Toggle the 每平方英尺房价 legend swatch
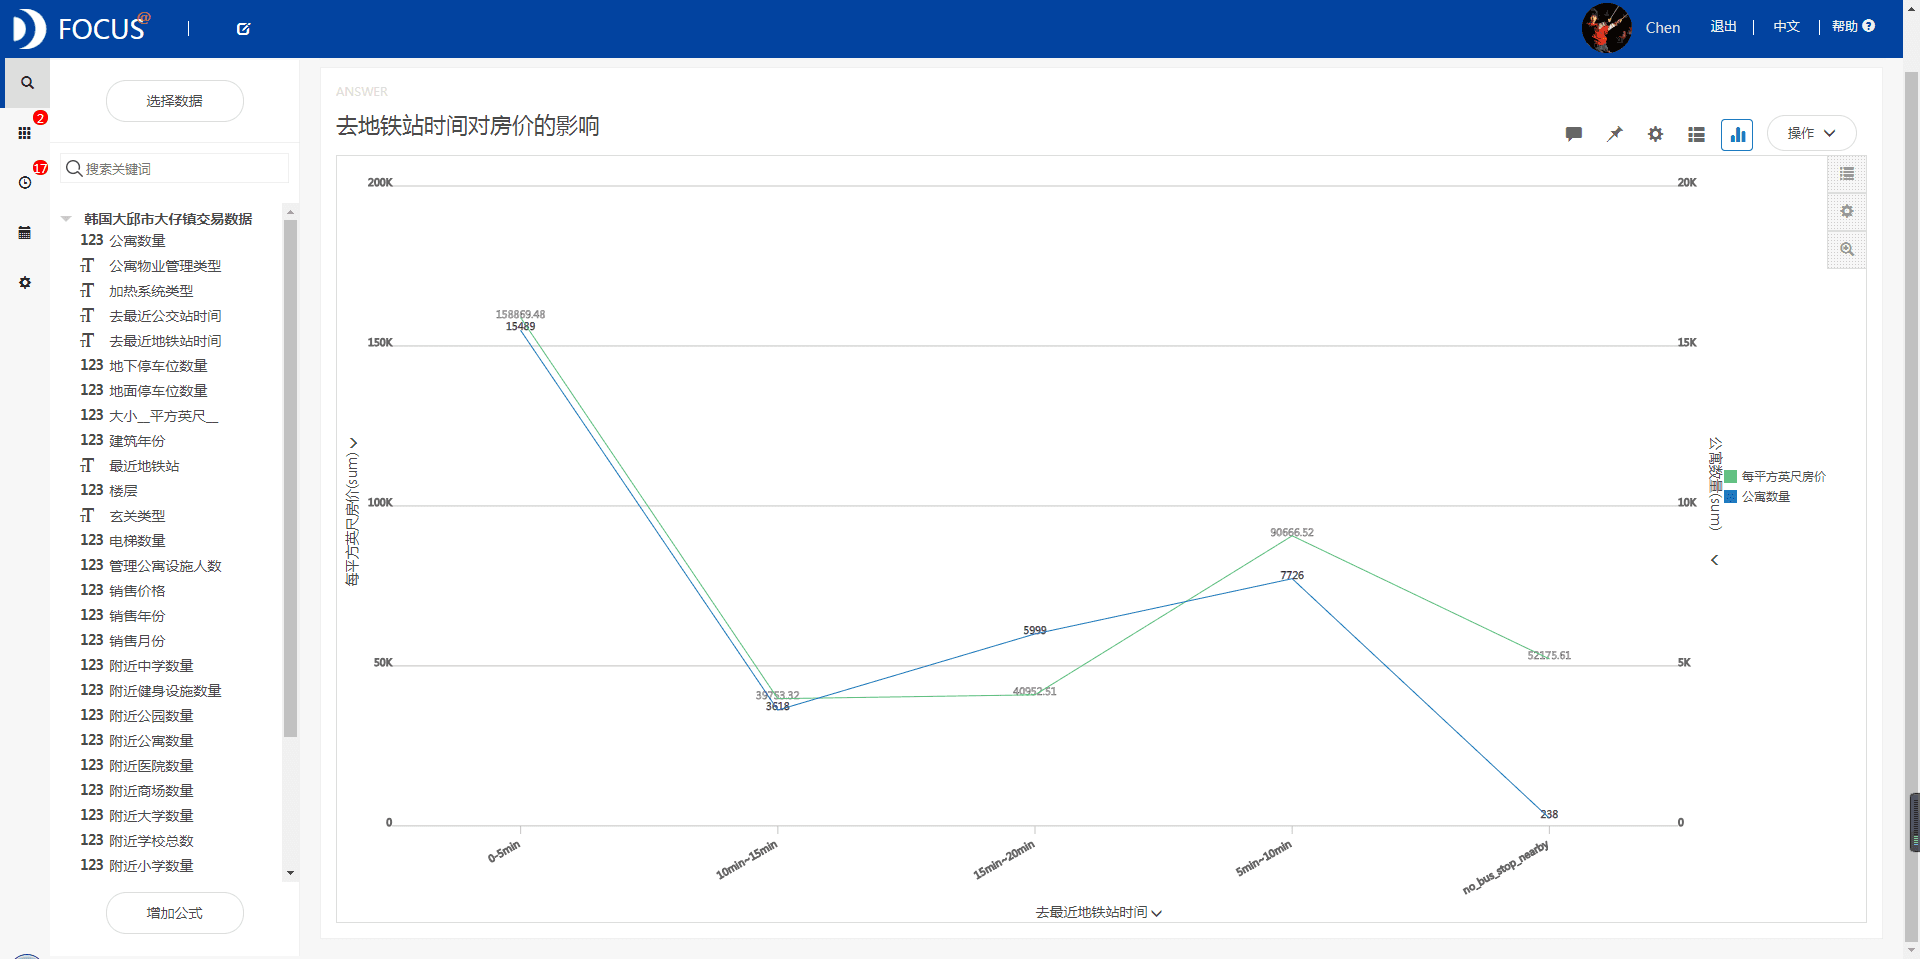 pos(1730,477)
